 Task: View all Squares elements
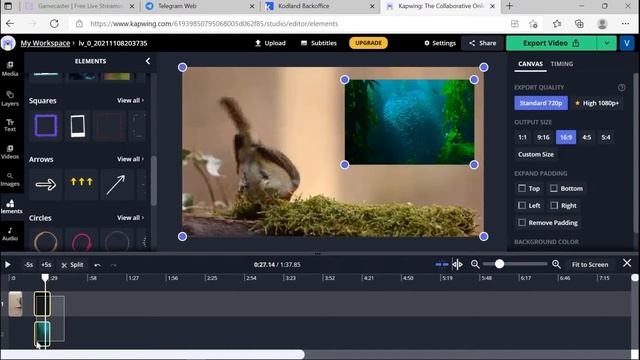pyautogui.click(x=130, y=100)
